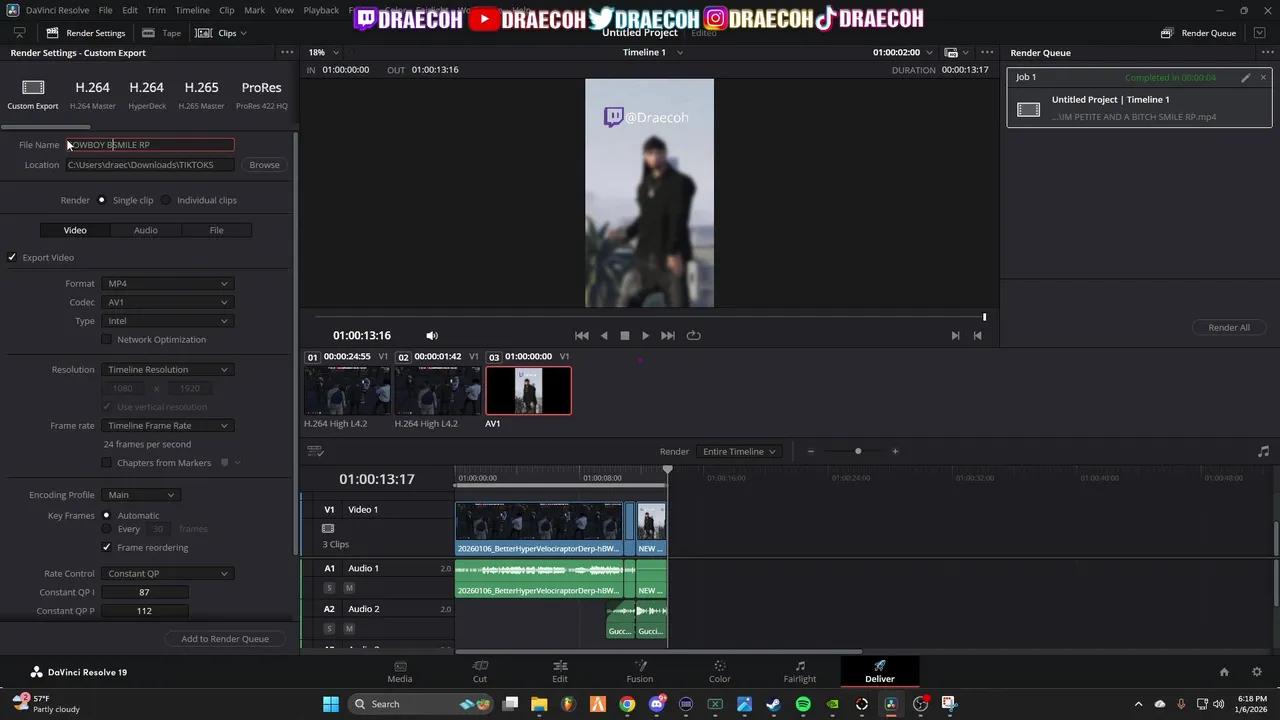The height and width of the screenshot is (720, 1280).
Task: Switch to File settings tab
Action: 216,230
